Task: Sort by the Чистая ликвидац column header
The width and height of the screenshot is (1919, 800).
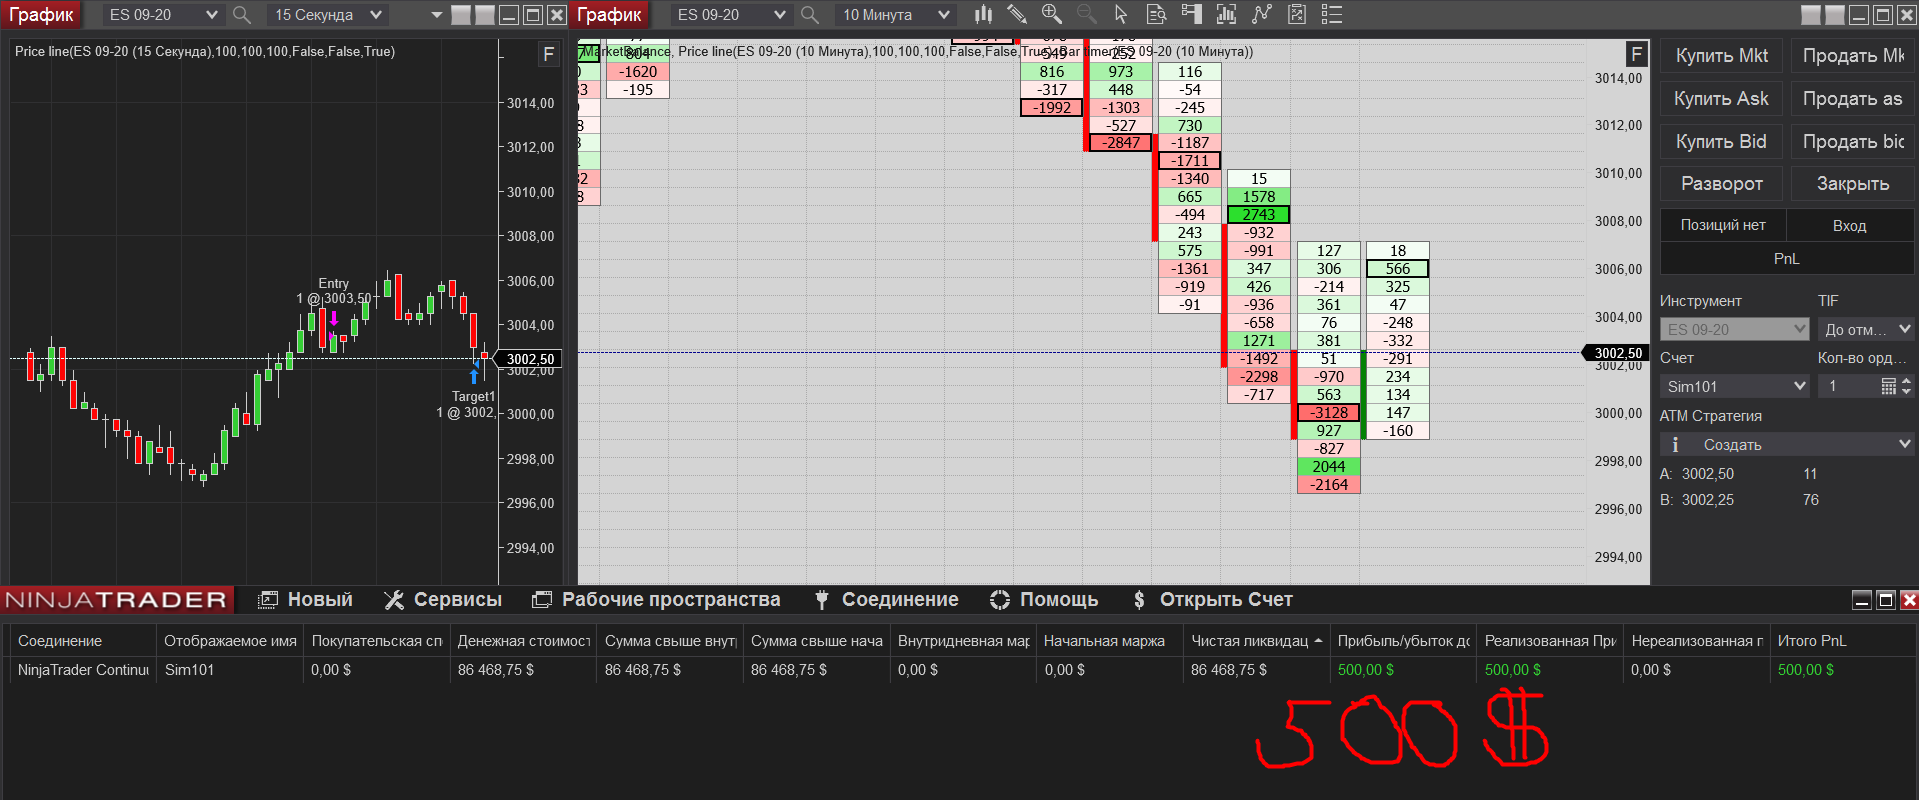Action: (1256, 641)
